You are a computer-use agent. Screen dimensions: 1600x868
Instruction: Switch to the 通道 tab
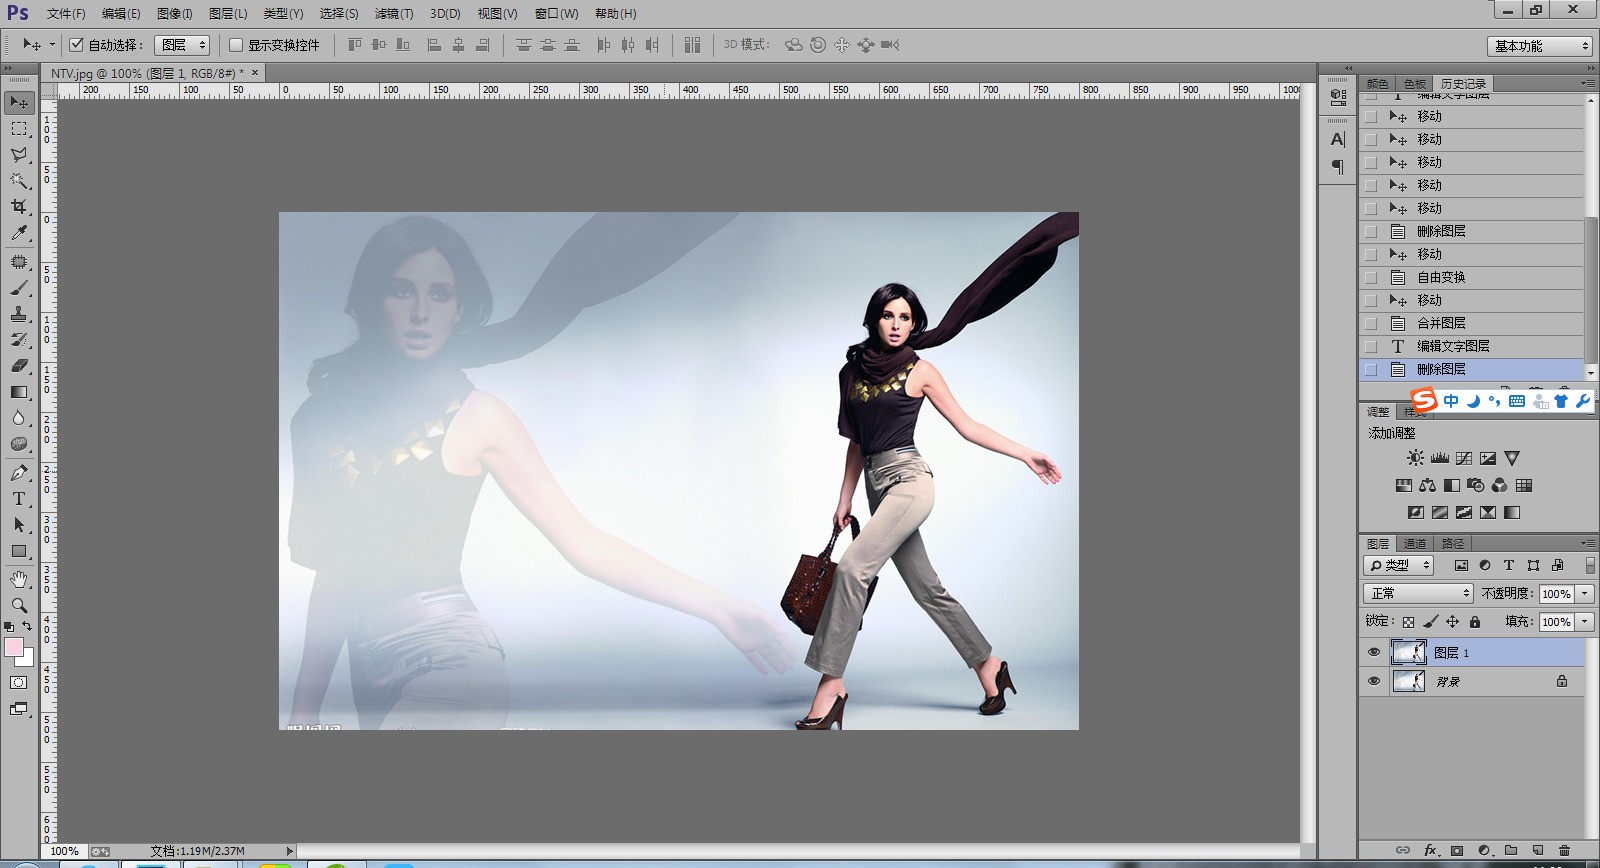pos(1415,544)
